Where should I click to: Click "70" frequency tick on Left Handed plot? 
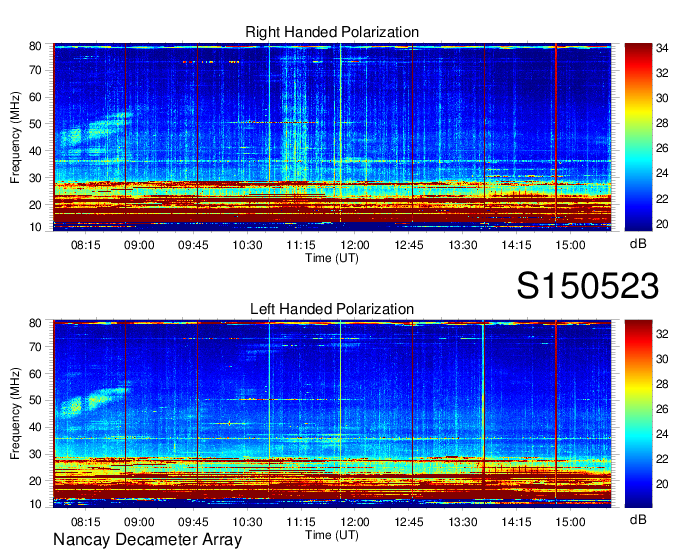[35, 347]
